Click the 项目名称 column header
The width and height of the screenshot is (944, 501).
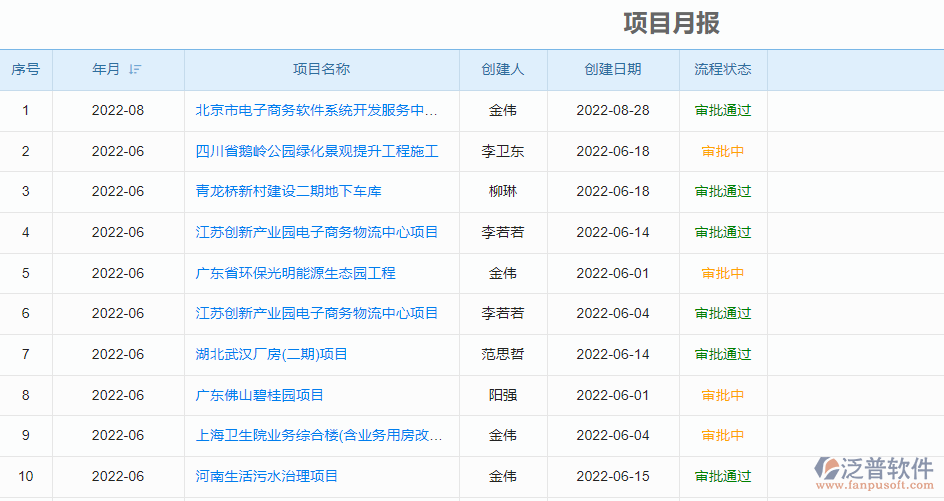pyautogui.click(x=321, y=69)
